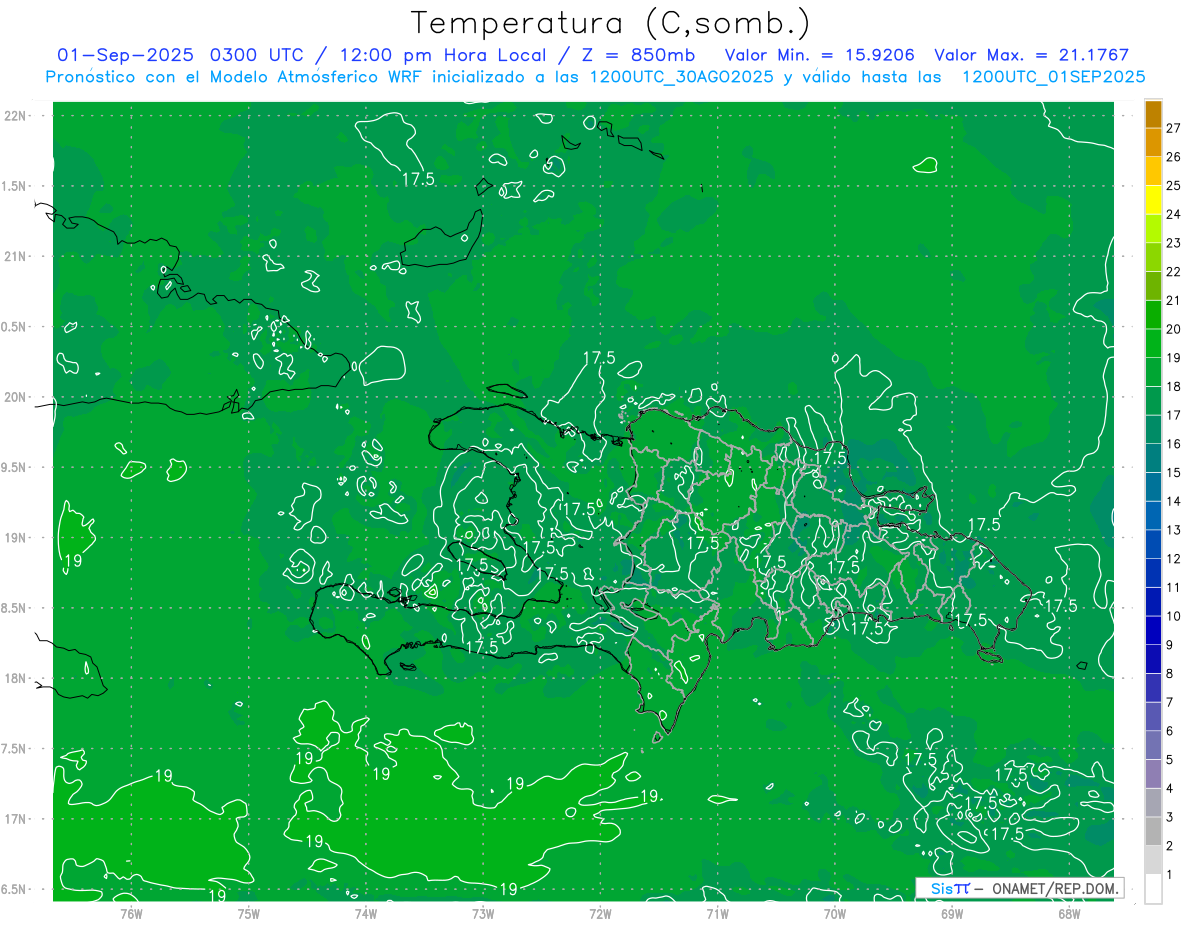The width and height of the screenshot is (1200, 927).
Task: Click the '20N' latitude label
Action: [x=14, y=397]
